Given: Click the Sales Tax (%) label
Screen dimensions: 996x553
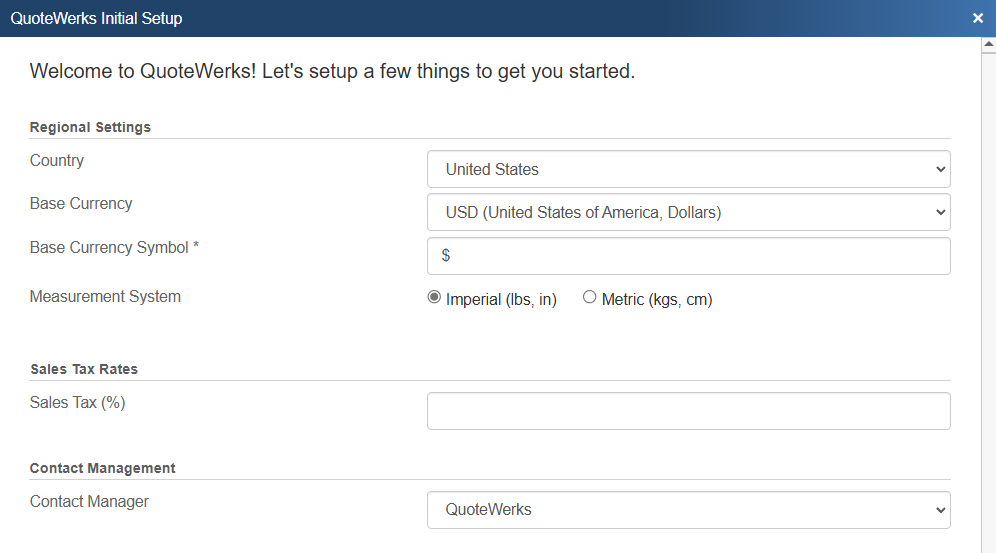Looking at the screenshot, I should pyautogui.click(x=77, y=403).
